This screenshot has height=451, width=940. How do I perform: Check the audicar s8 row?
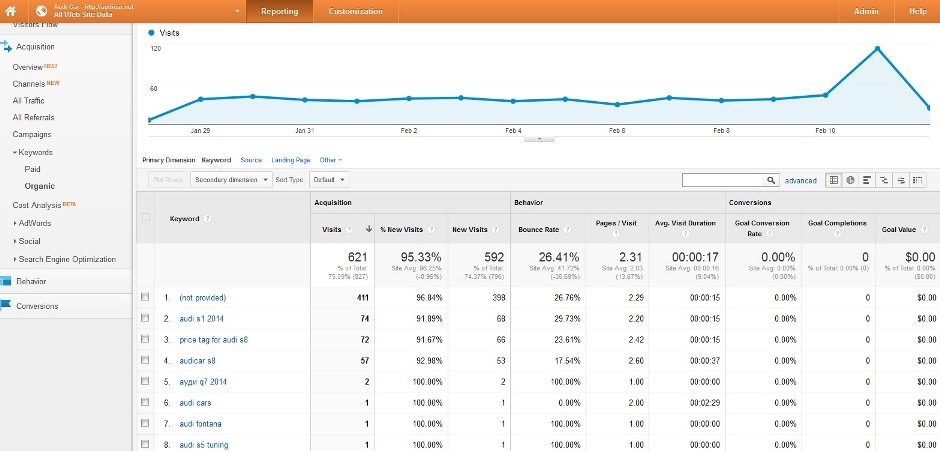point(145,360)
